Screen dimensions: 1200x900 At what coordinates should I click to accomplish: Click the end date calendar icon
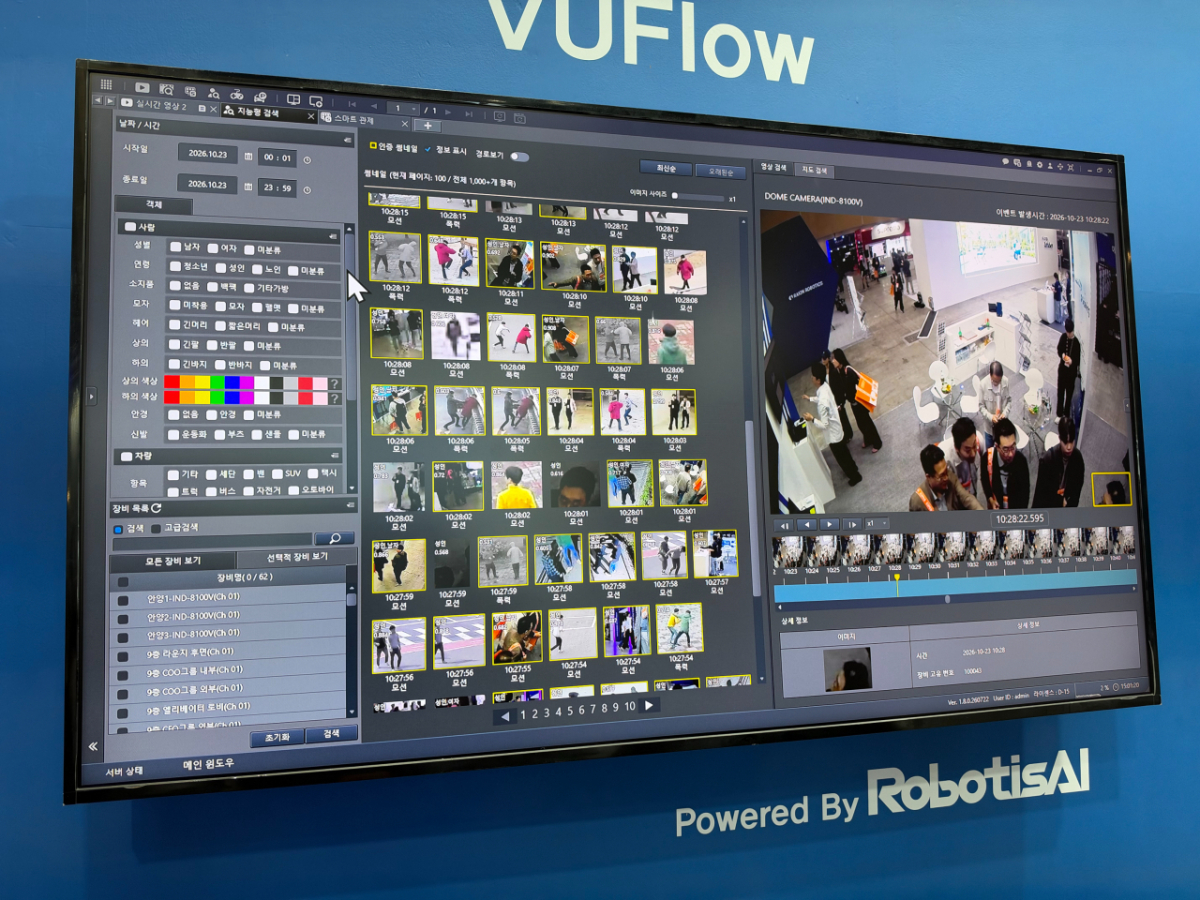click(248, 186)
